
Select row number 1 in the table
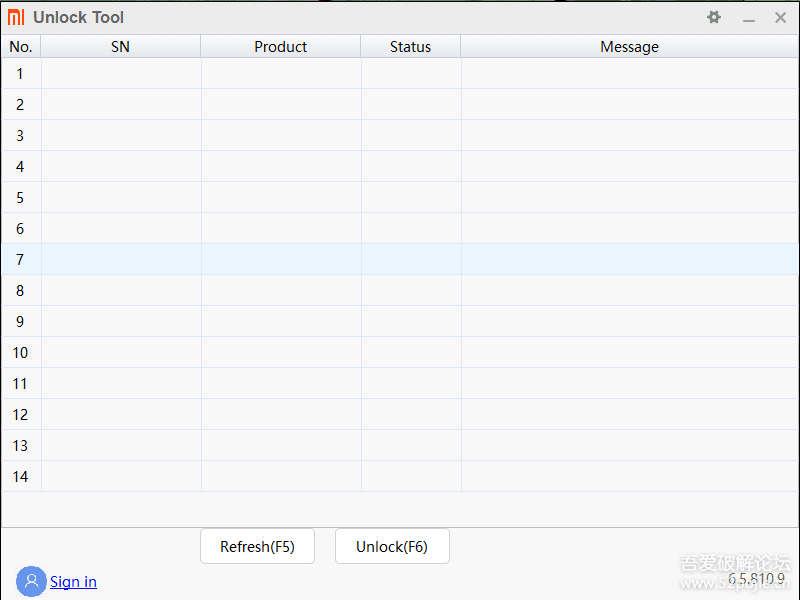pyautogui.click(x=20, y=74)
